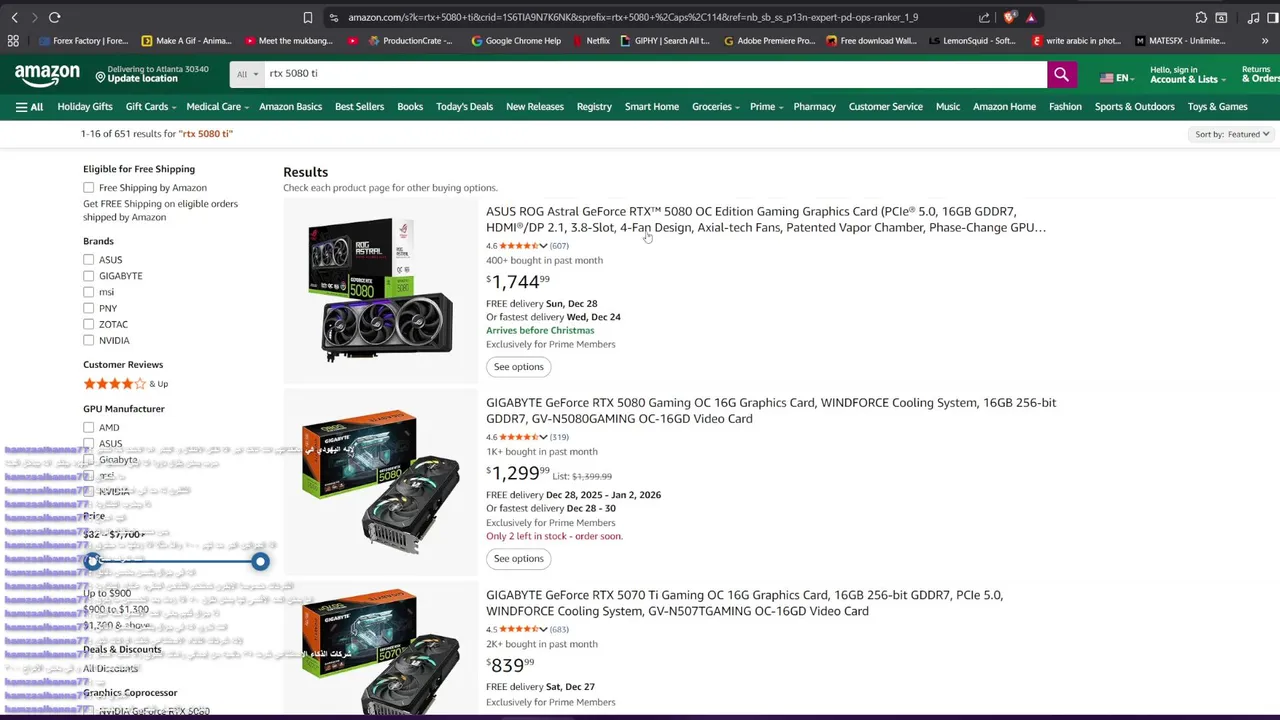
Task: Click the Amazon logo
Action: [x=47, y=75]
